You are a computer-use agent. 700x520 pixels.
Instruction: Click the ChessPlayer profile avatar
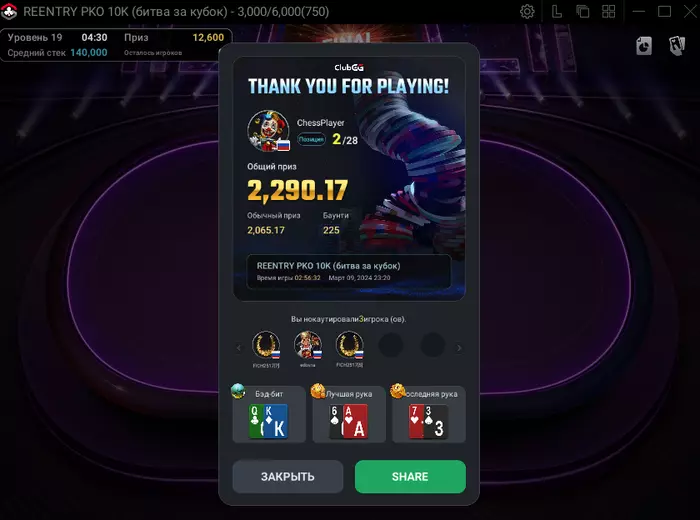pyautogui.click(x=269, y=131)
